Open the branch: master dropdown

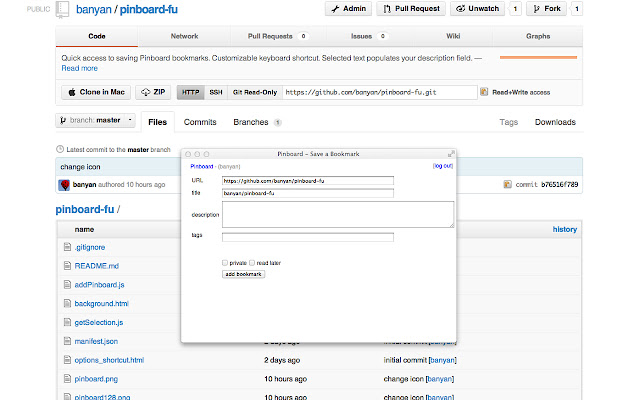(96, 120)
